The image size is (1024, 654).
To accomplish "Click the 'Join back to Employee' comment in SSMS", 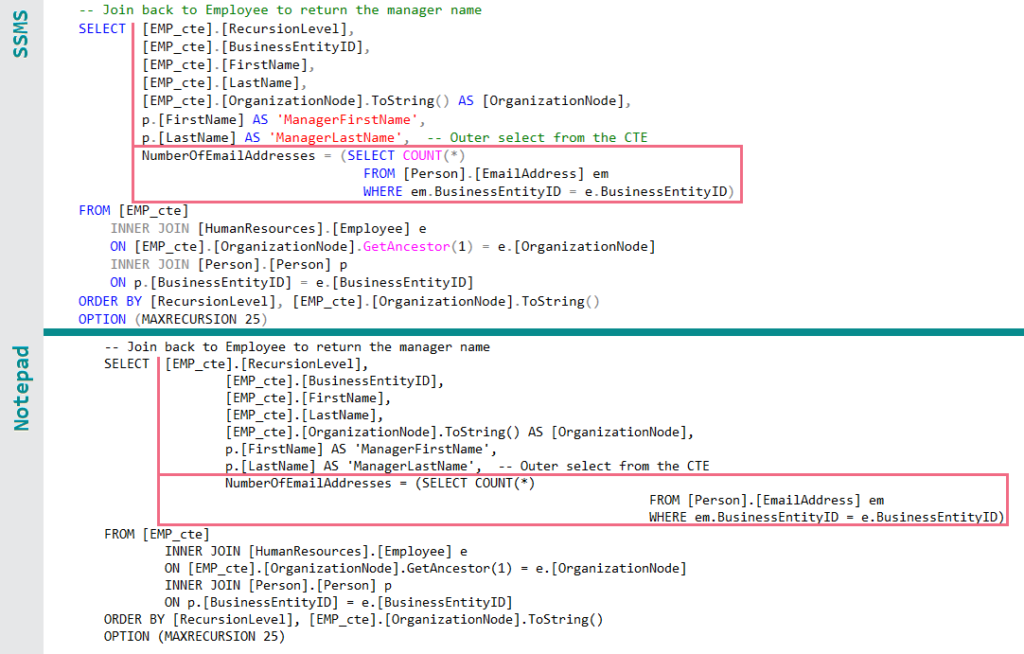I will tap(280, 10).
